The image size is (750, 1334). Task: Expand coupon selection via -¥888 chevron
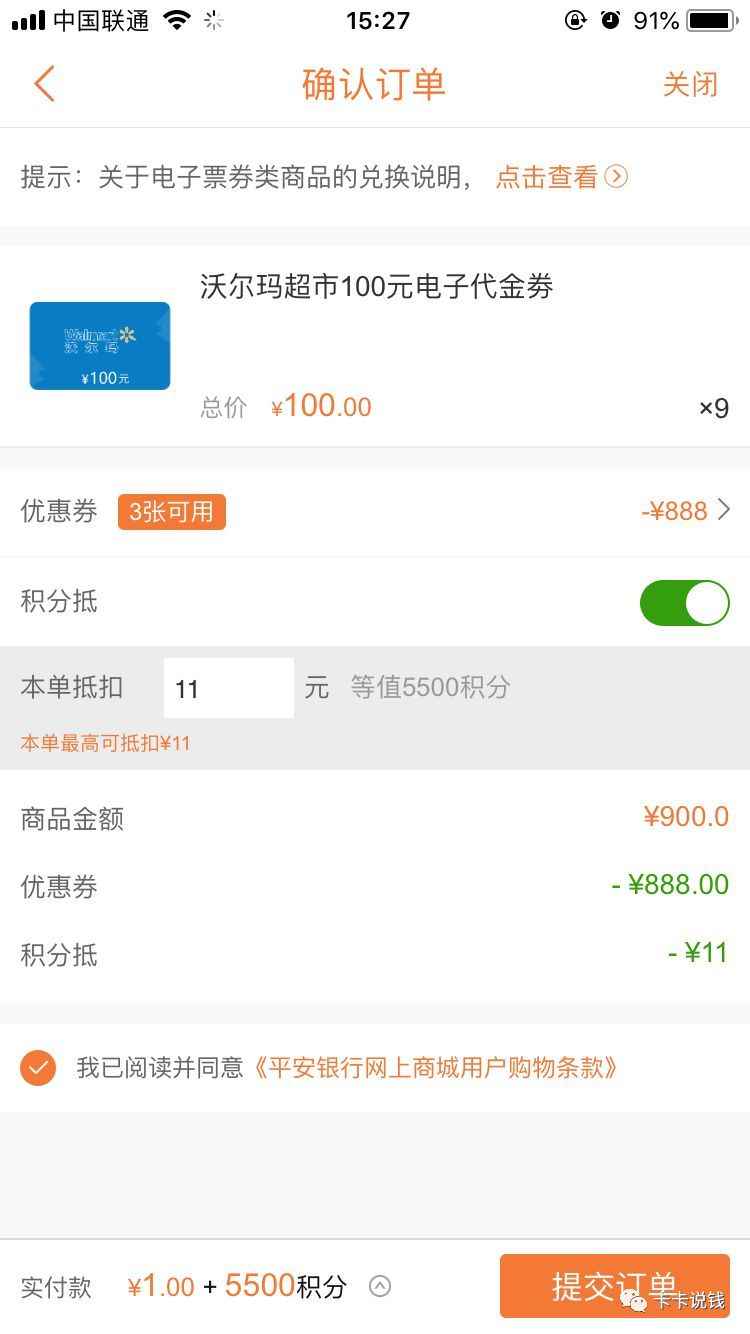click(x=725, y=511)
